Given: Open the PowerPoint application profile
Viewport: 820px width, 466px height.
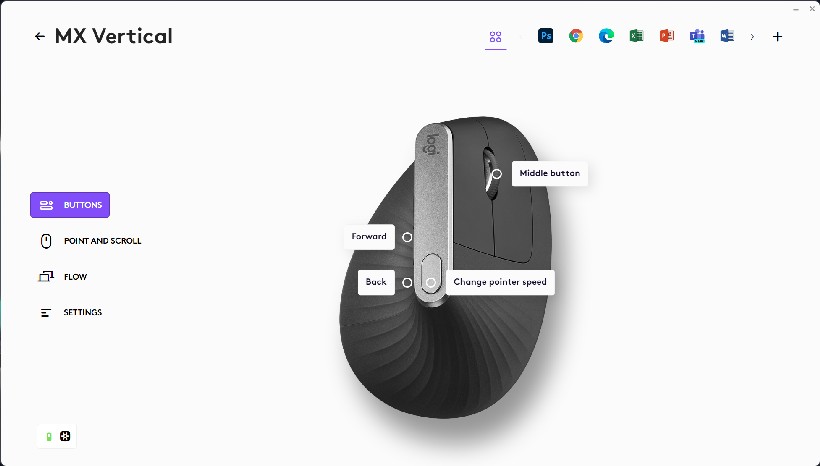Looking at the screenshot, I should (x=666, y=36).
